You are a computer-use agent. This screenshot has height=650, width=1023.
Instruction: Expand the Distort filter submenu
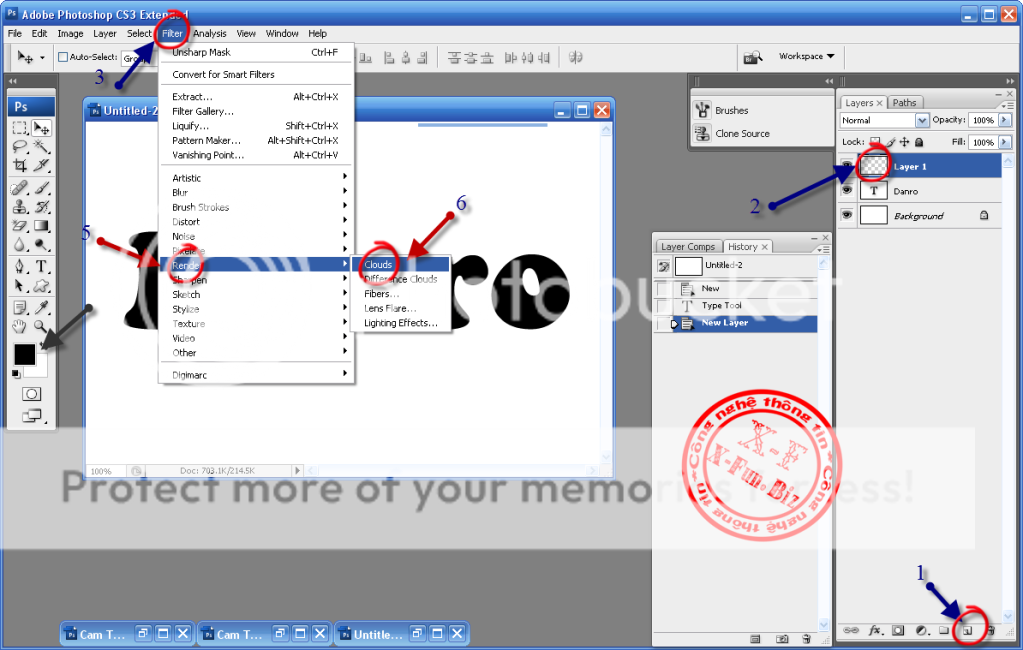tap(258, 221)
